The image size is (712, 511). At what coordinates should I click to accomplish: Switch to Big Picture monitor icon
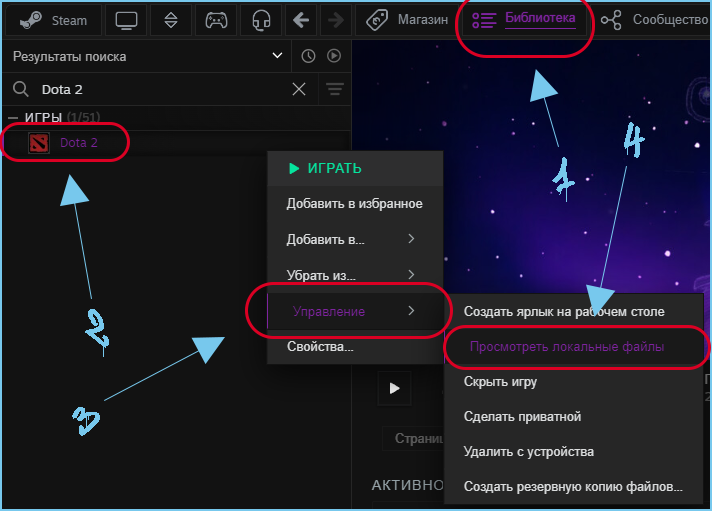coord(126,20)
